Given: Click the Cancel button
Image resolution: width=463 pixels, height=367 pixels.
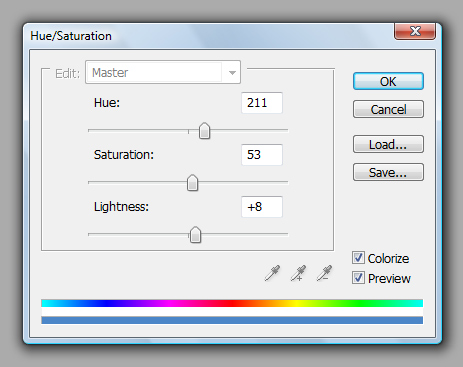Looking at the screenshot, I should (x=388, y=109).
